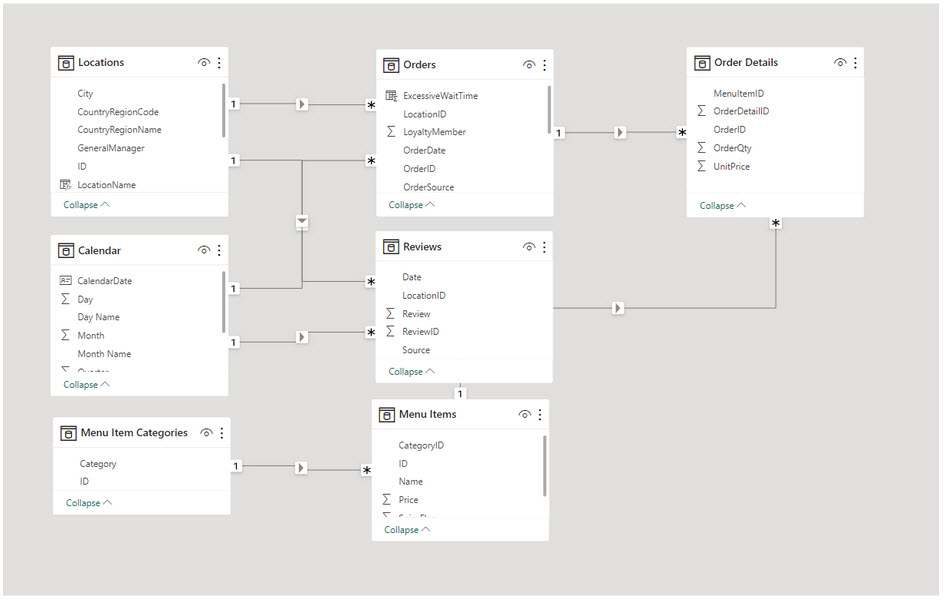Select the Day Name field in Calendar
Viewport: 944px width, 600px height.
[x=98, y=317]
